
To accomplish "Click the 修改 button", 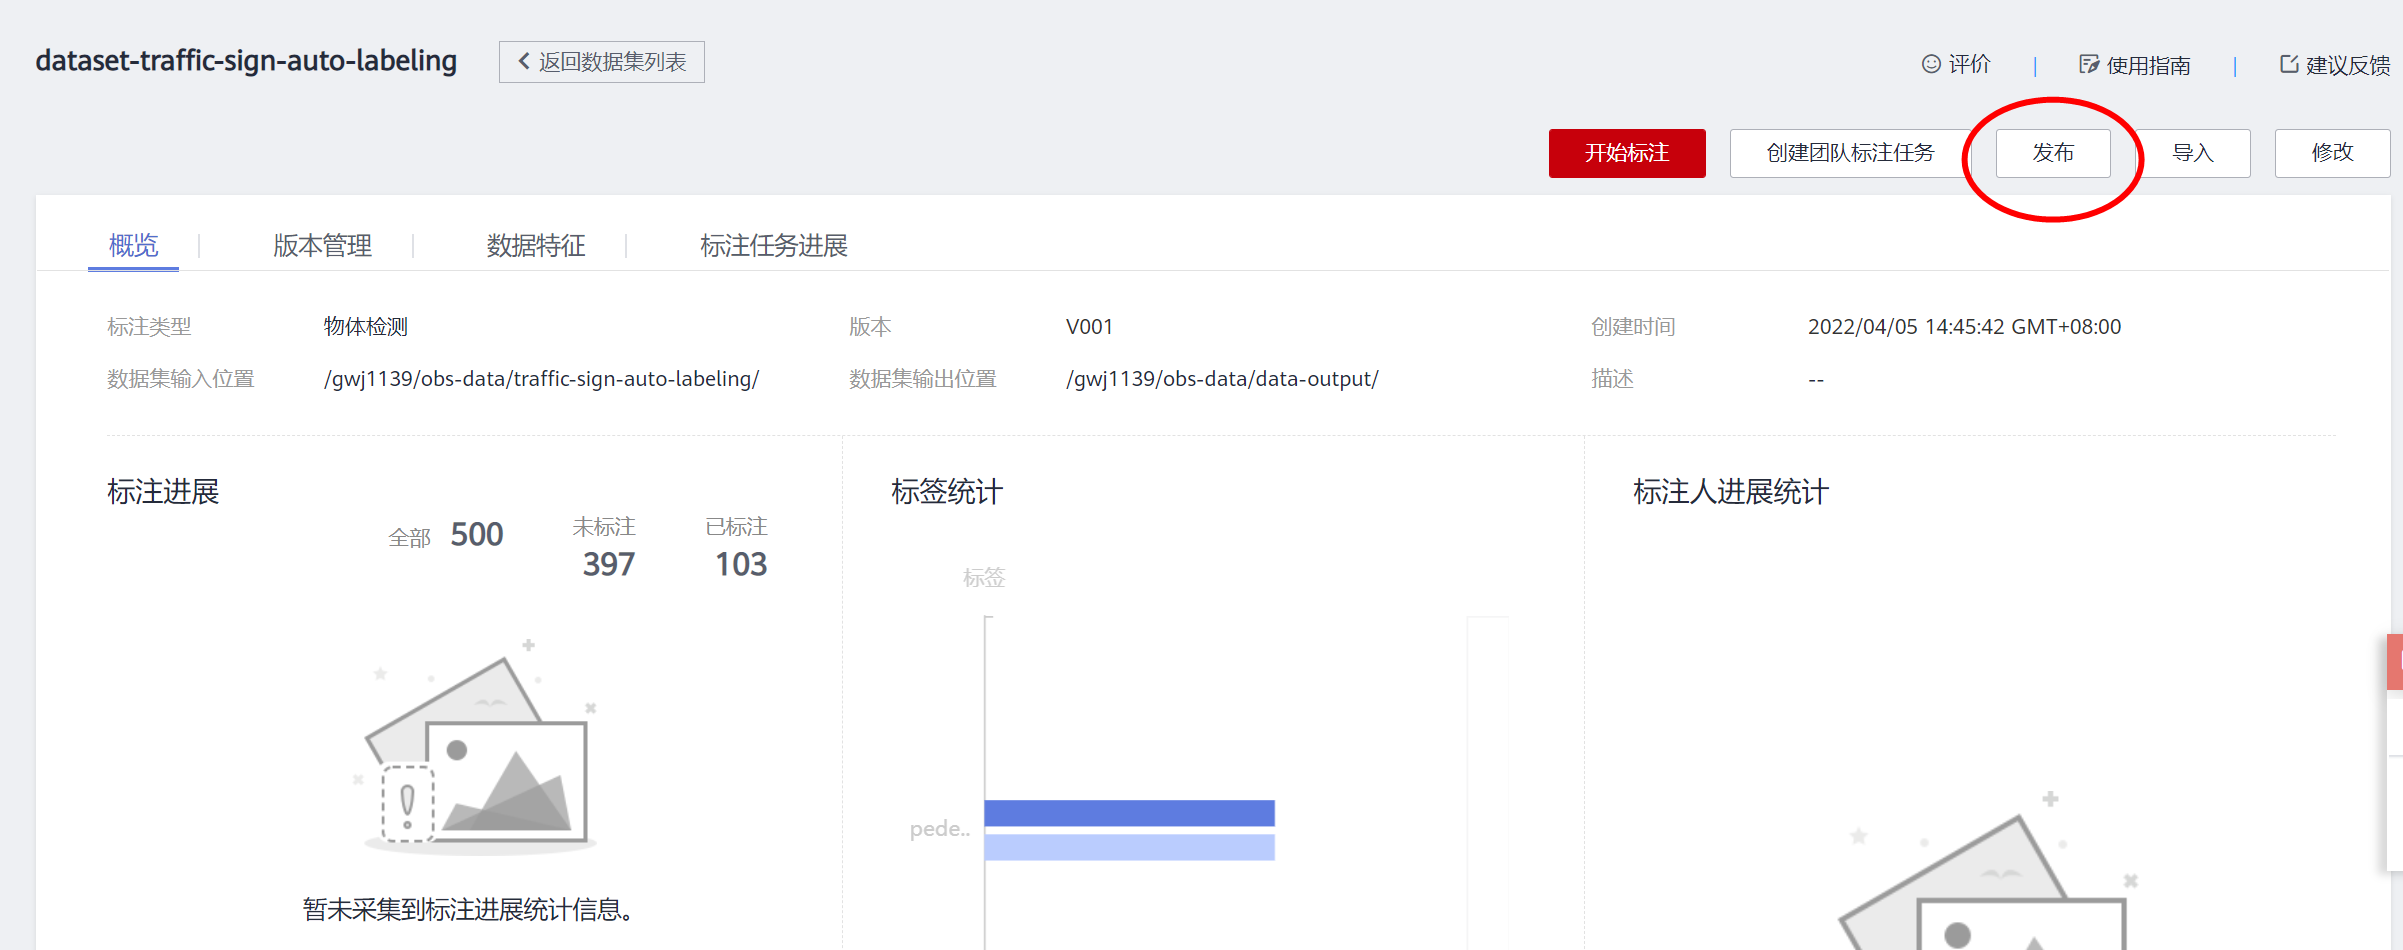I will [2332, 153].
